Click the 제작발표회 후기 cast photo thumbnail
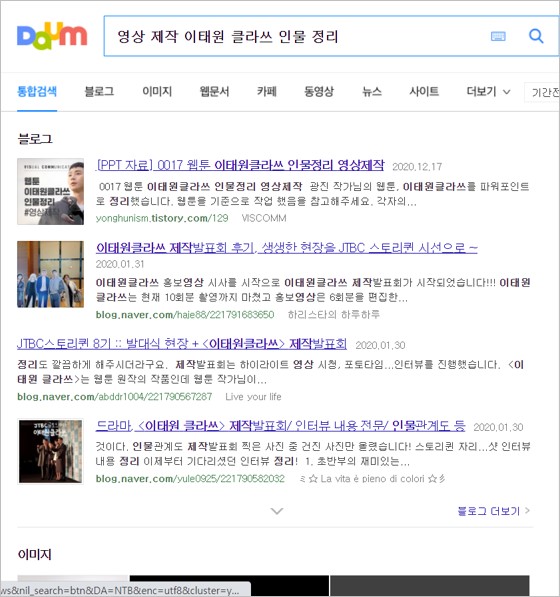The height and width of the screenshot is (597, 560). [x=50, y=274]
